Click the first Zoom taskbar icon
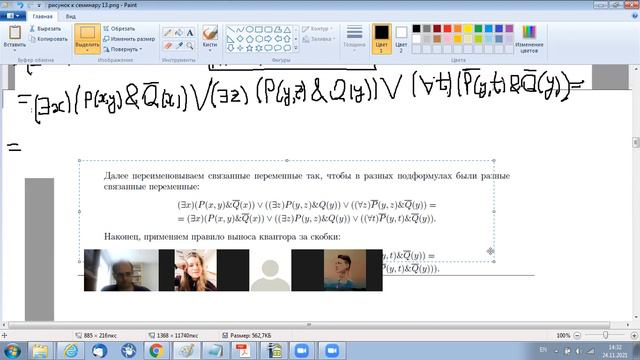640x360 pixels. click(x=302, y=351)
